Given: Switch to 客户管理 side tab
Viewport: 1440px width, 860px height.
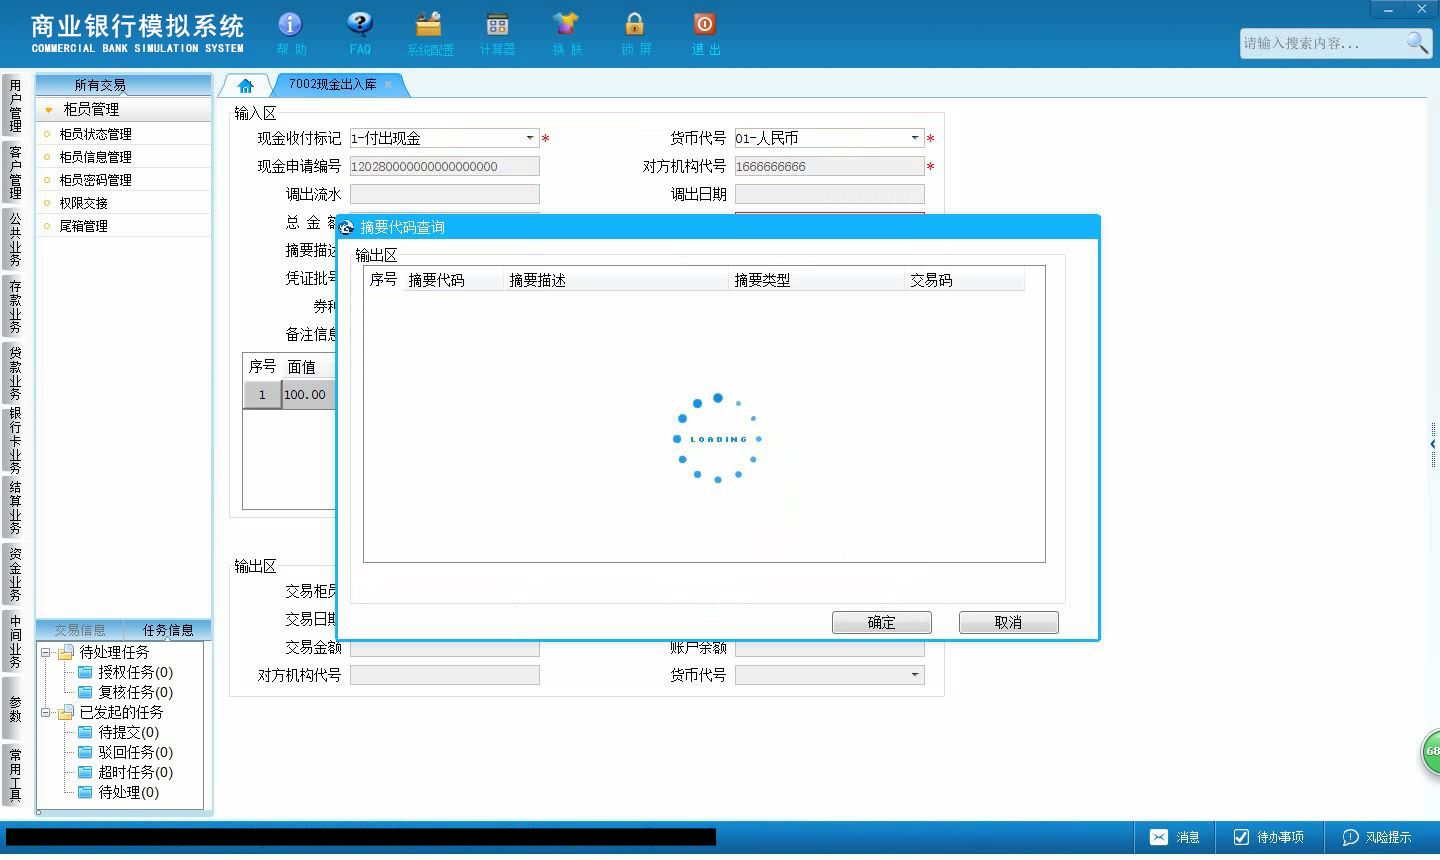Looking at the screenshot, I should click(15, 172).
